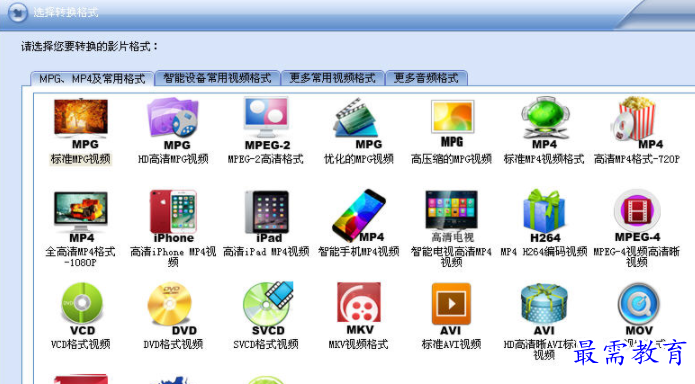Choose the 高压缩的MPG视频 icon
The image size is (695, 384).
(x=452, y=123)
